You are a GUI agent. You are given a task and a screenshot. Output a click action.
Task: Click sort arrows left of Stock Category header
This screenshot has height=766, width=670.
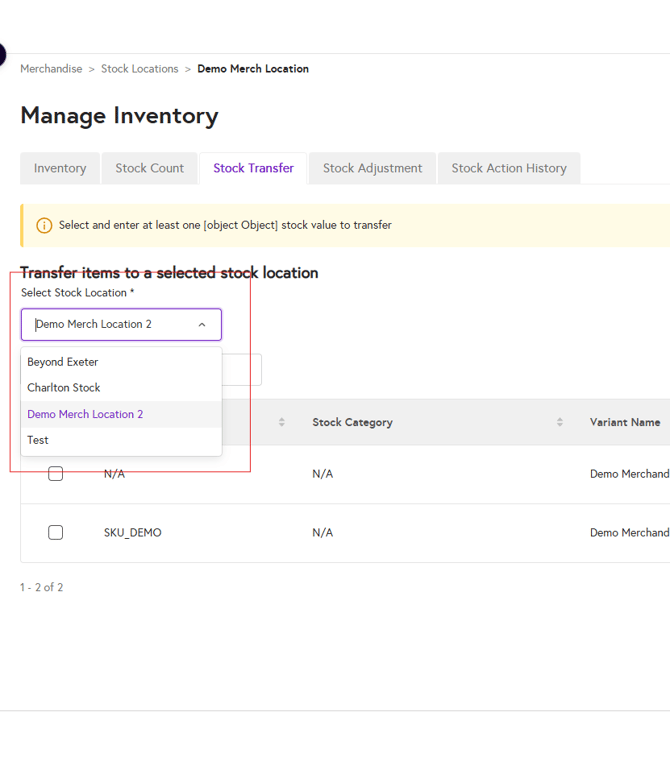click(282, 422)
